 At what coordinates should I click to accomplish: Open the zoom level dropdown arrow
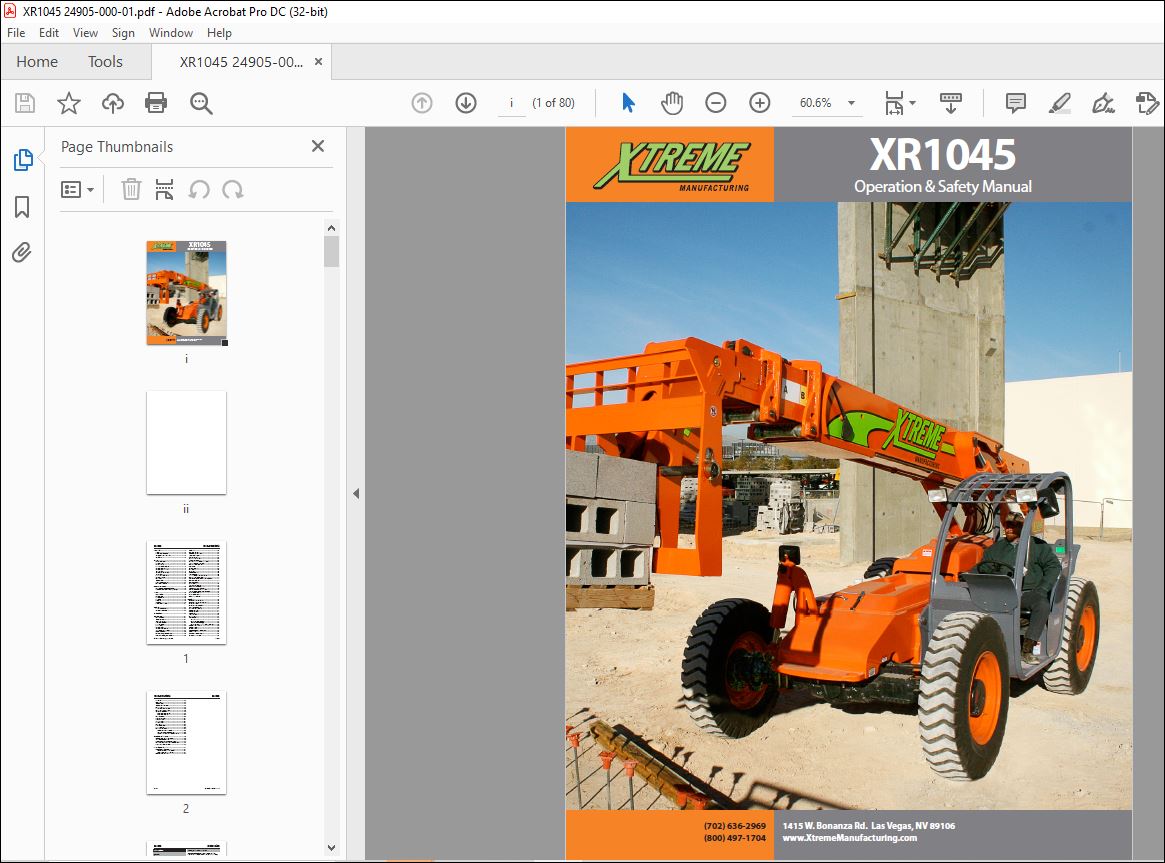[x=851, y=103]
